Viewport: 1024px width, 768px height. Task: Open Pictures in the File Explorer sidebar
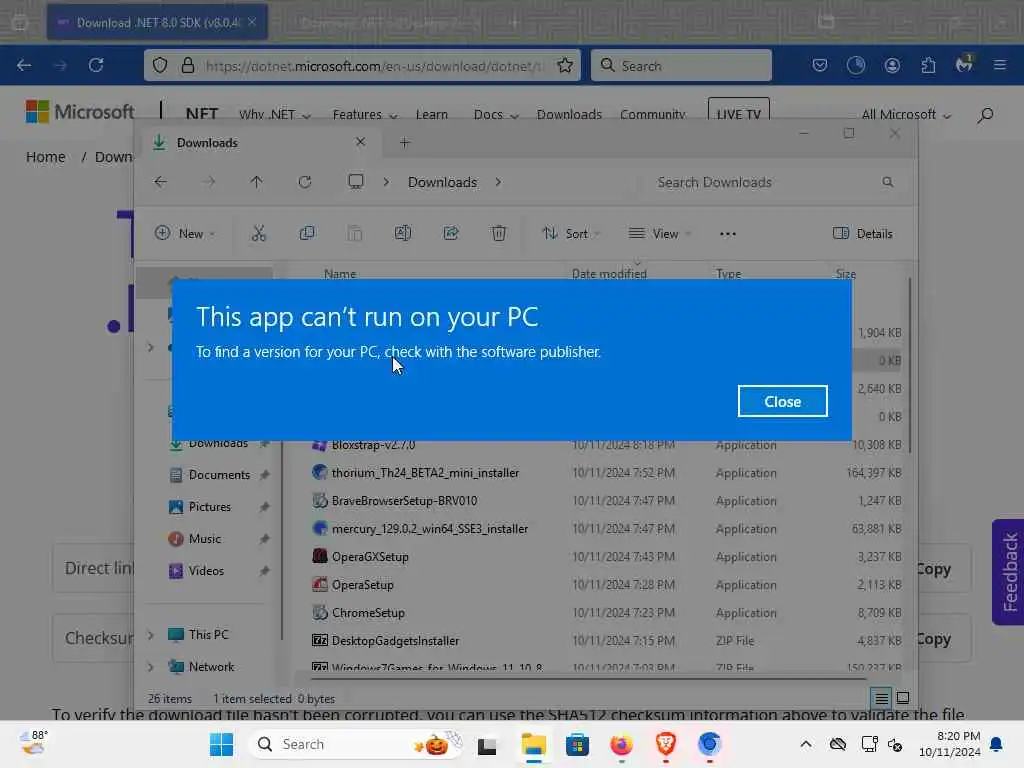[x=209, y=507]
